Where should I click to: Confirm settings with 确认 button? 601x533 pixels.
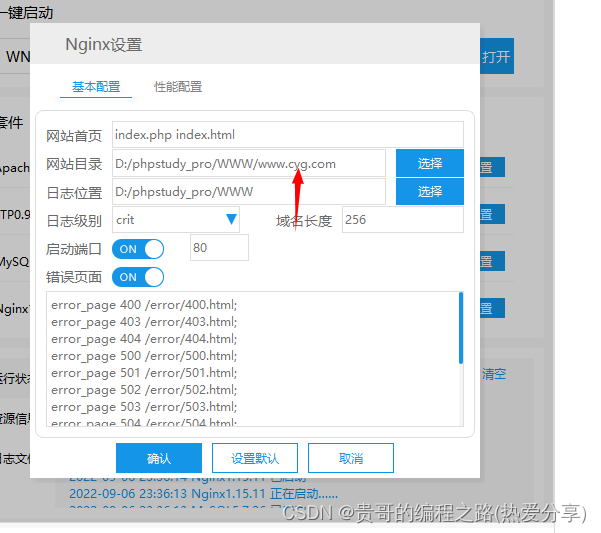point(159,458)
